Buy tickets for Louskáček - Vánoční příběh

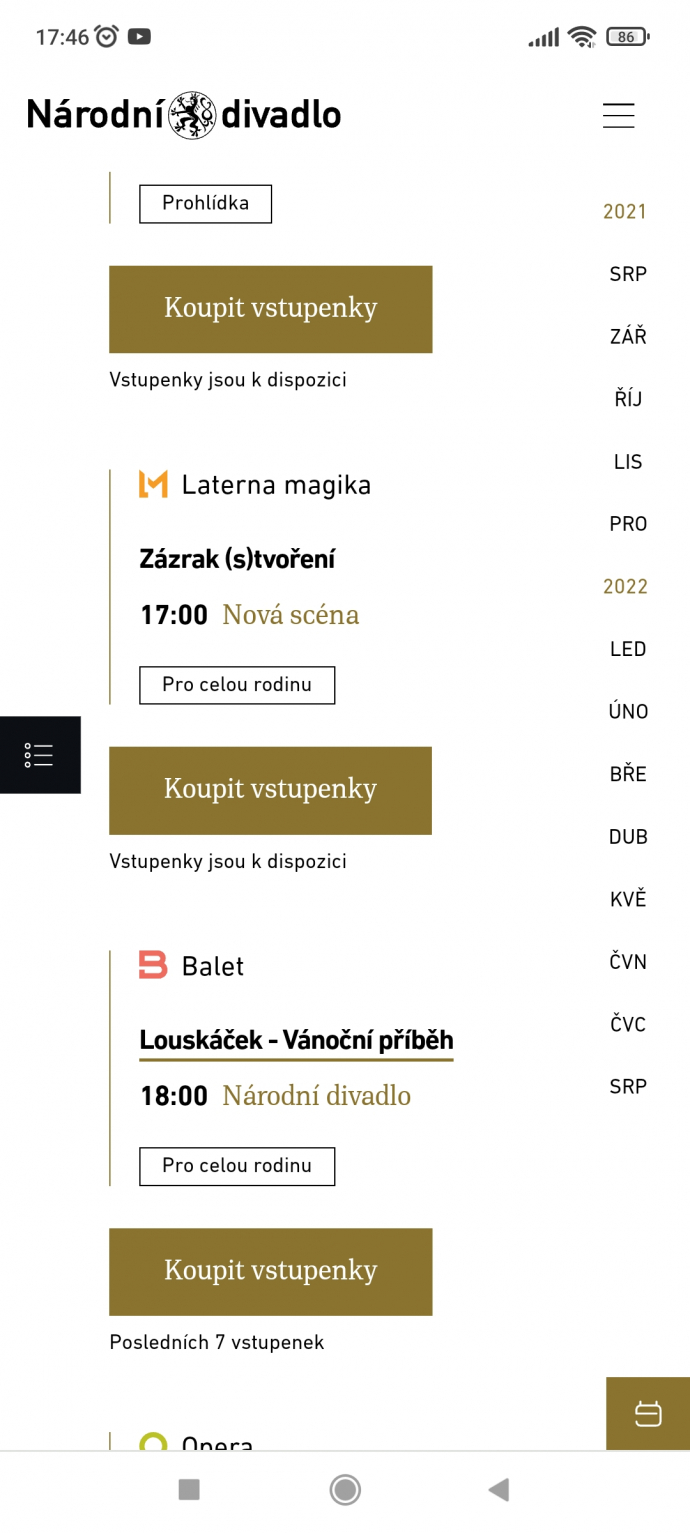270,1271
